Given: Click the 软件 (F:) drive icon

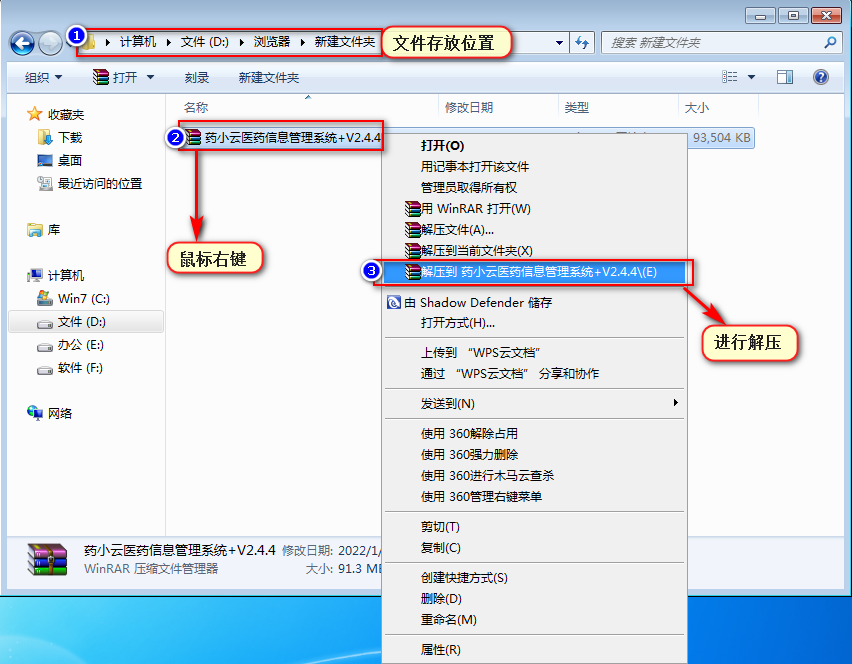Looking at the screenshot, I should (x=45, y=369).
